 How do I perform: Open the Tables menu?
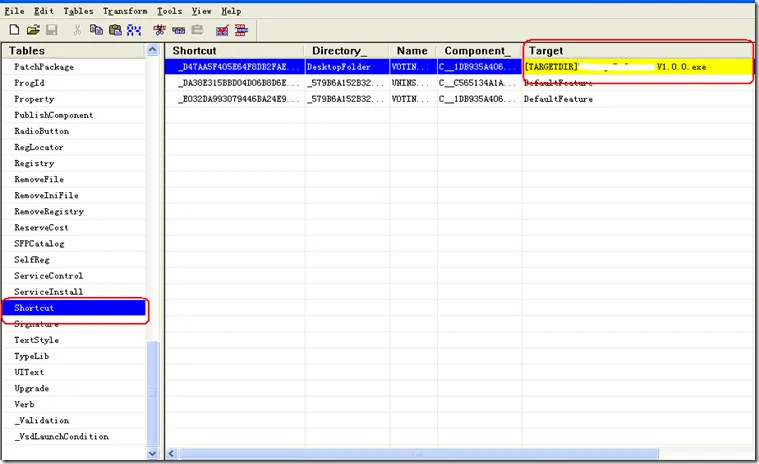(78, 10)
